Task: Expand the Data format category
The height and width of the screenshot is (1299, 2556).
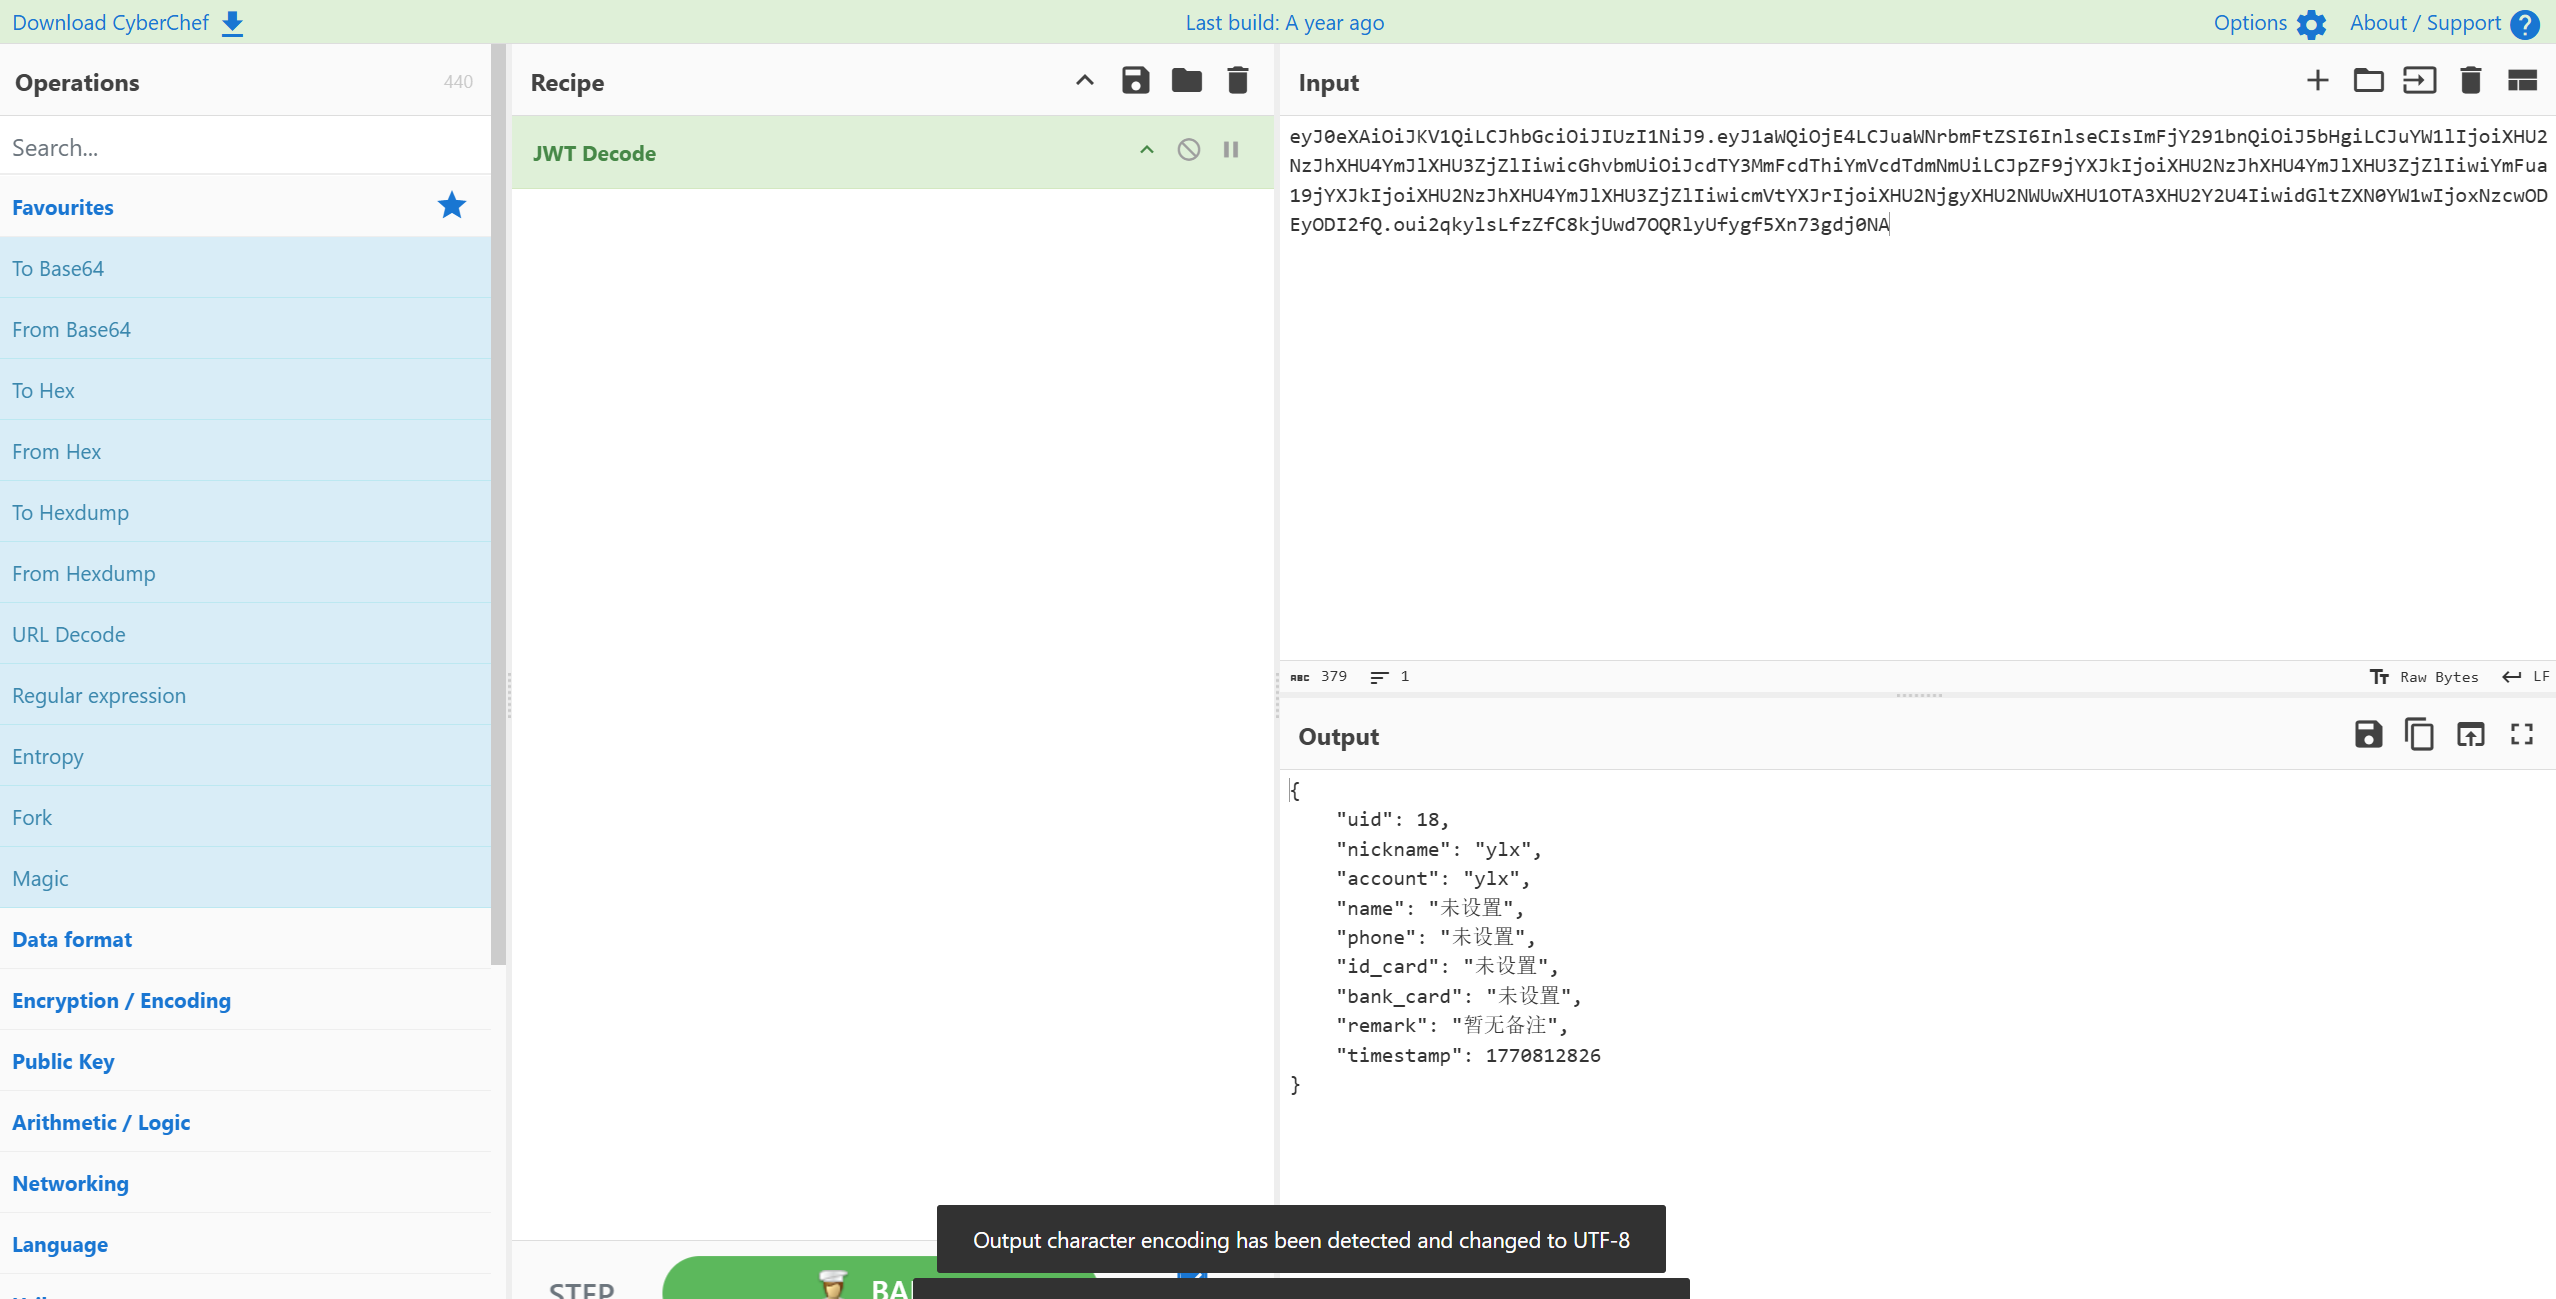Action: pos(72,939)
